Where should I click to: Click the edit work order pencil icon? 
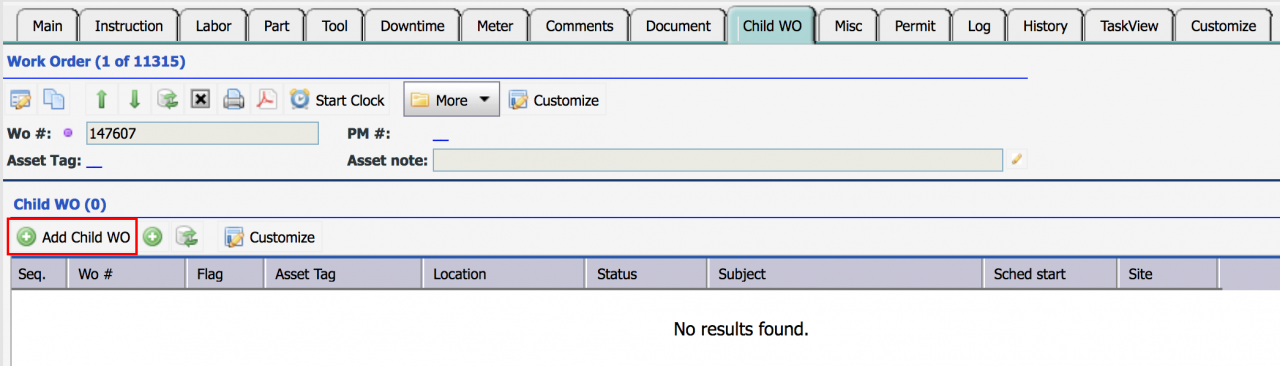[21, 100]
